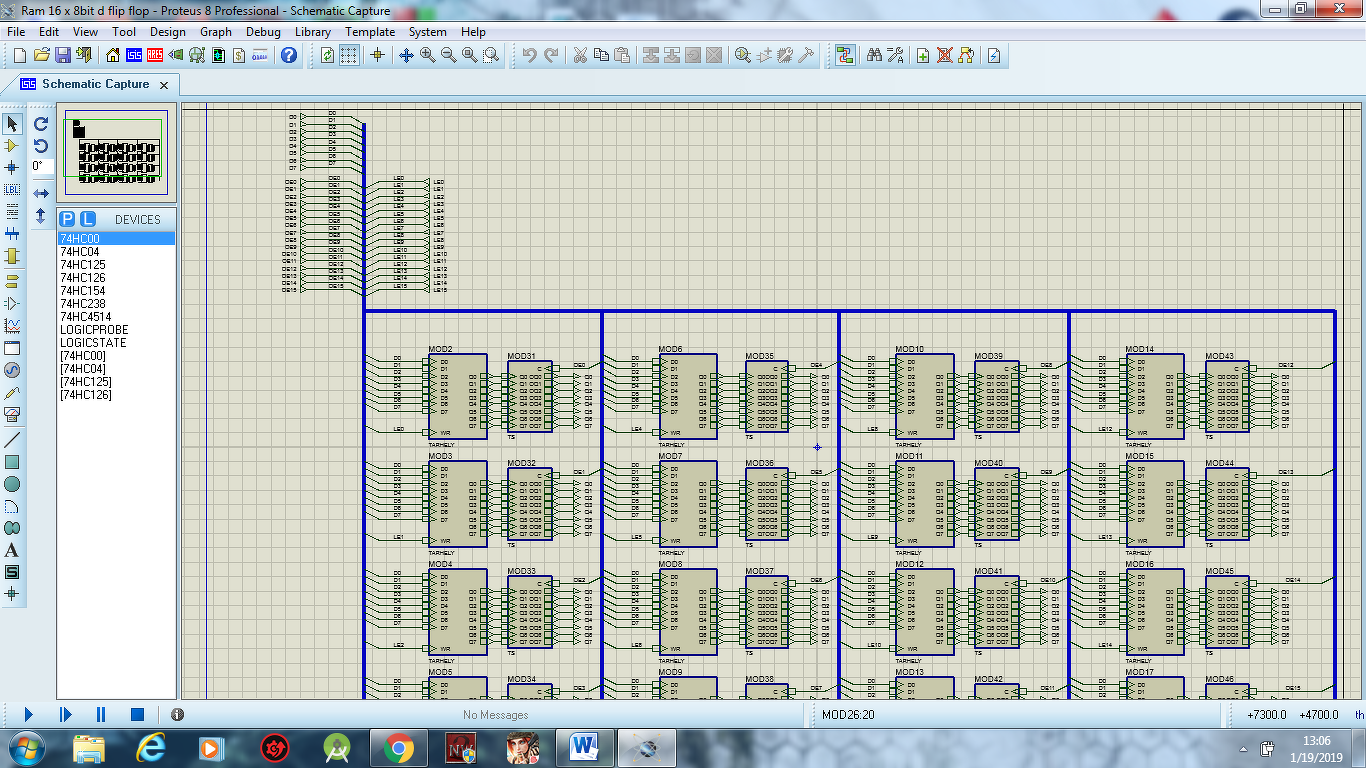Zoom to view entire sheet

[x=470, y=55]
